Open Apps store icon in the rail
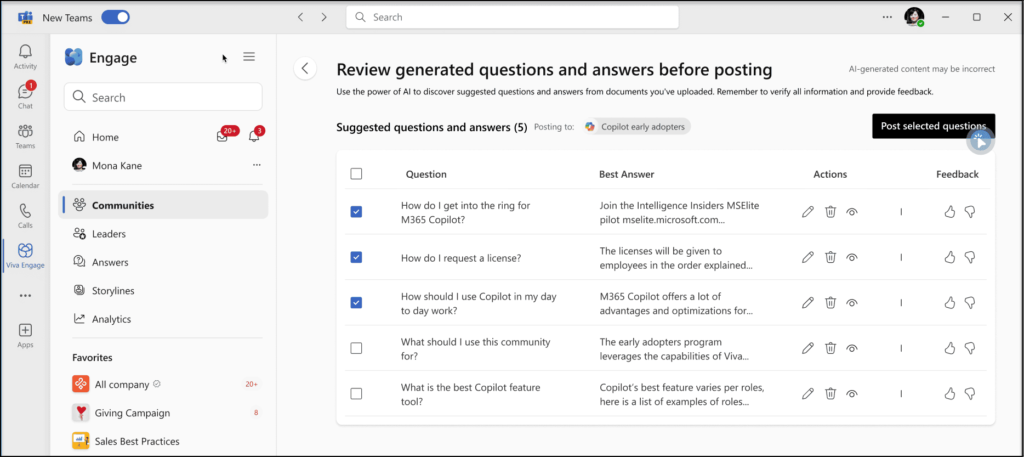Viewport: 1024px width, 457px height. (x=25, y=335)
